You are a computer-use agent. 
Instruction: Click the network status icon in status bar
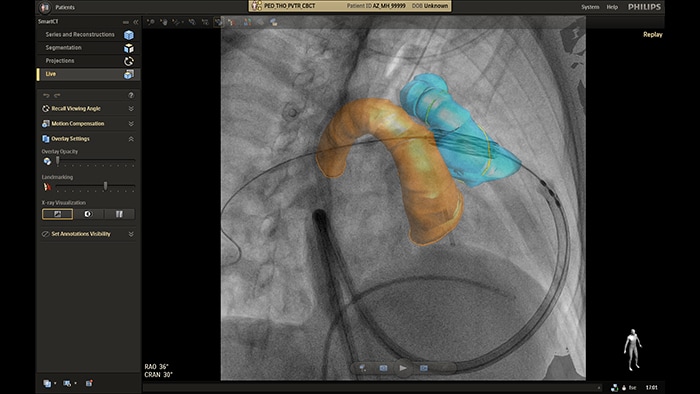614,388
